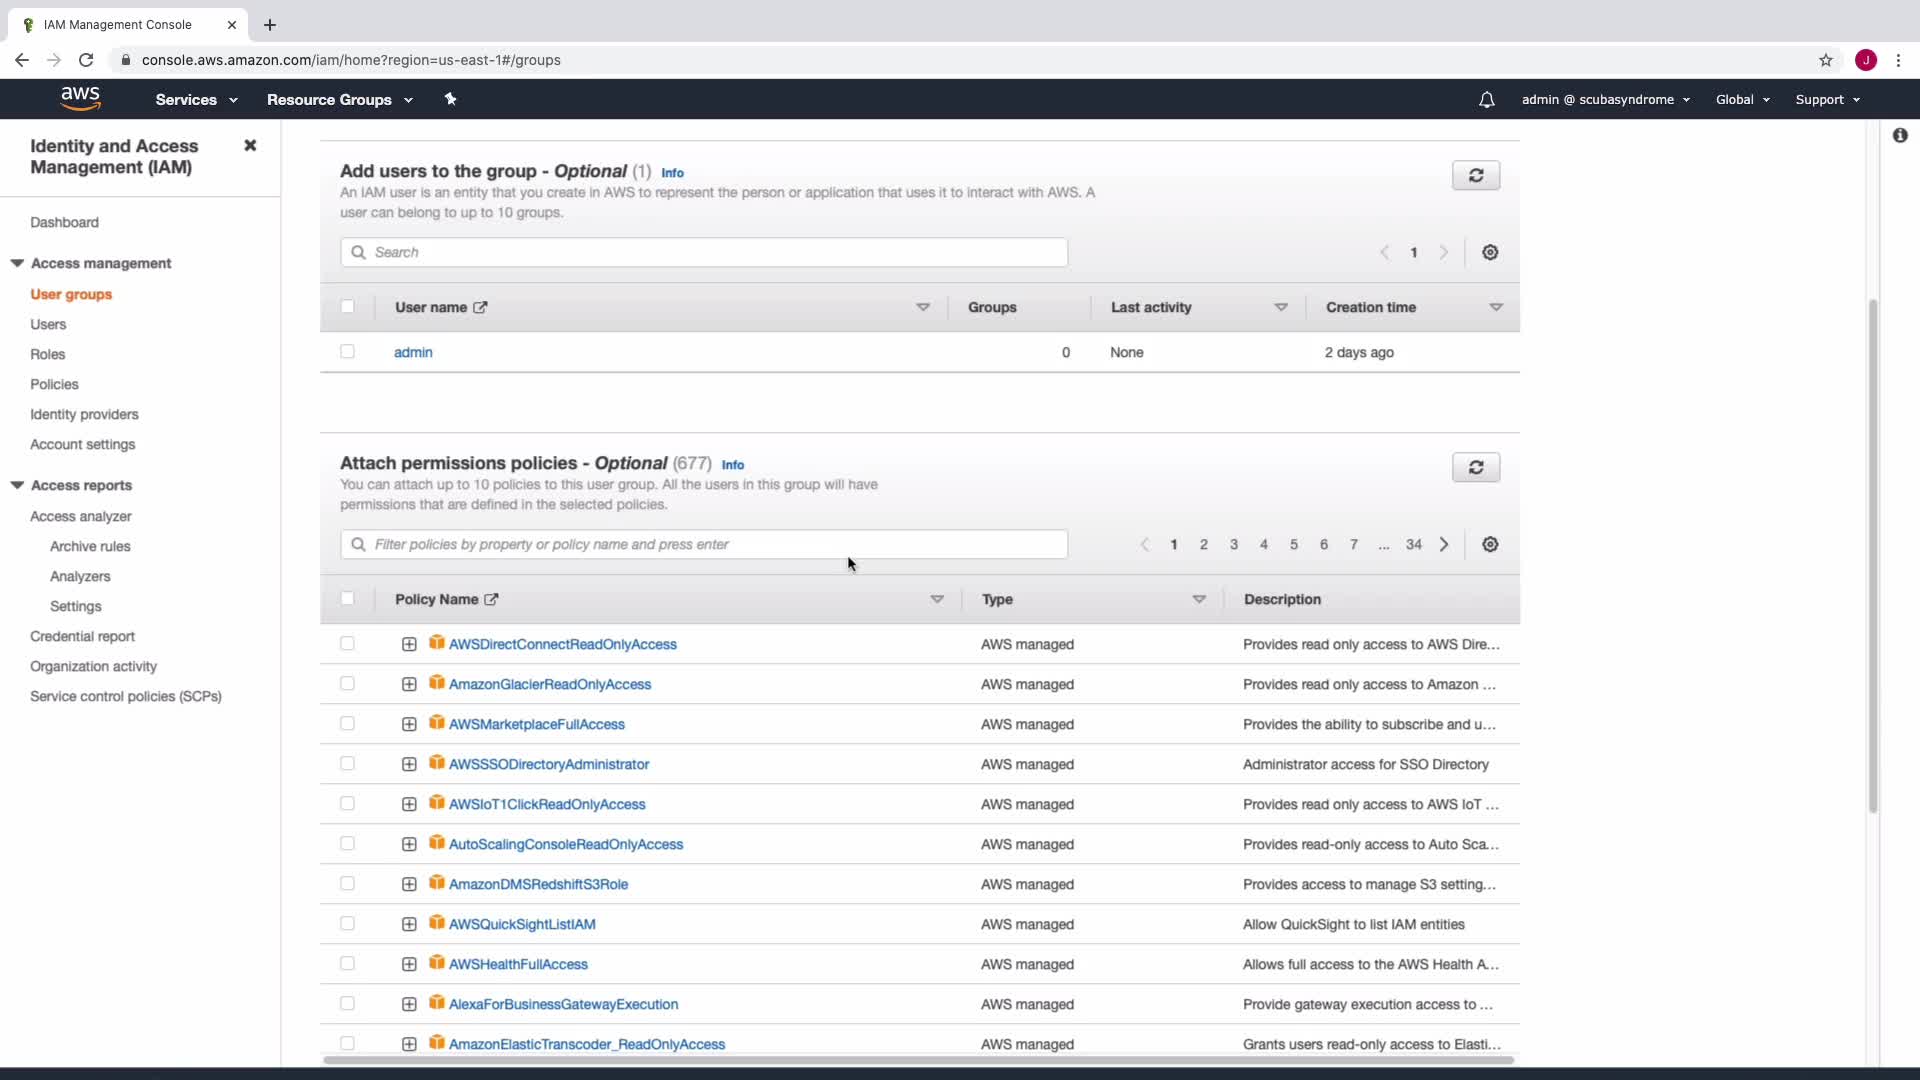The image size is (1920, 1080).
Task: Refresh the permissions policies list
Action: (1475, 467)
